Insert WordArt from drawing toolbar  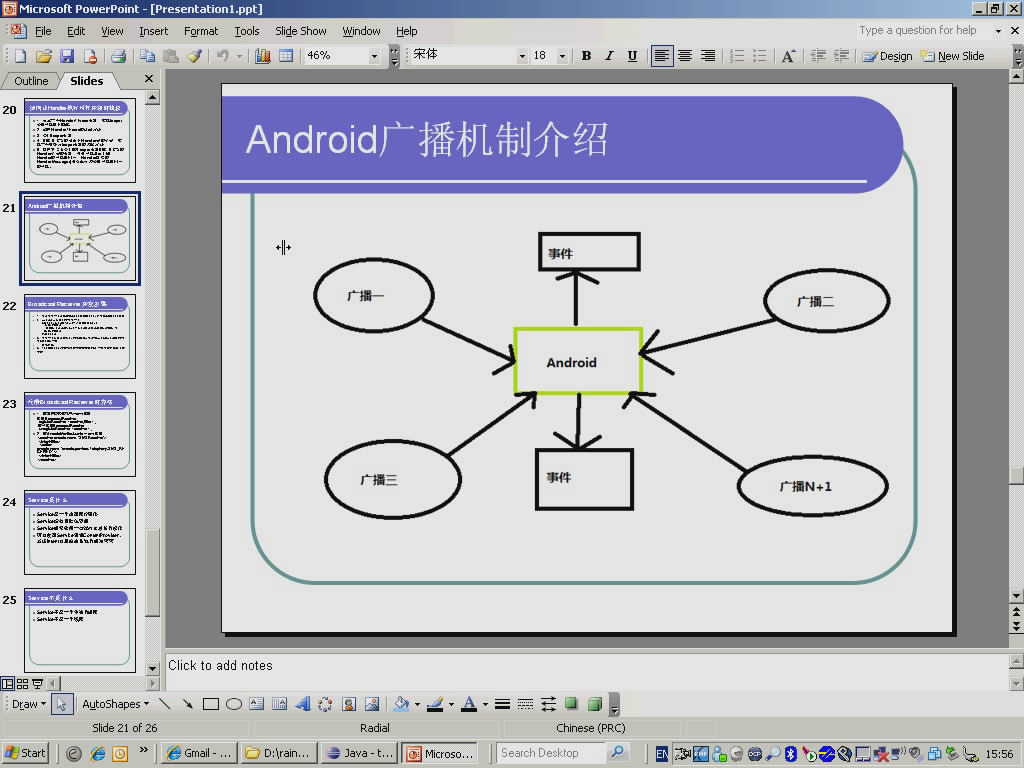click(303, 704)
